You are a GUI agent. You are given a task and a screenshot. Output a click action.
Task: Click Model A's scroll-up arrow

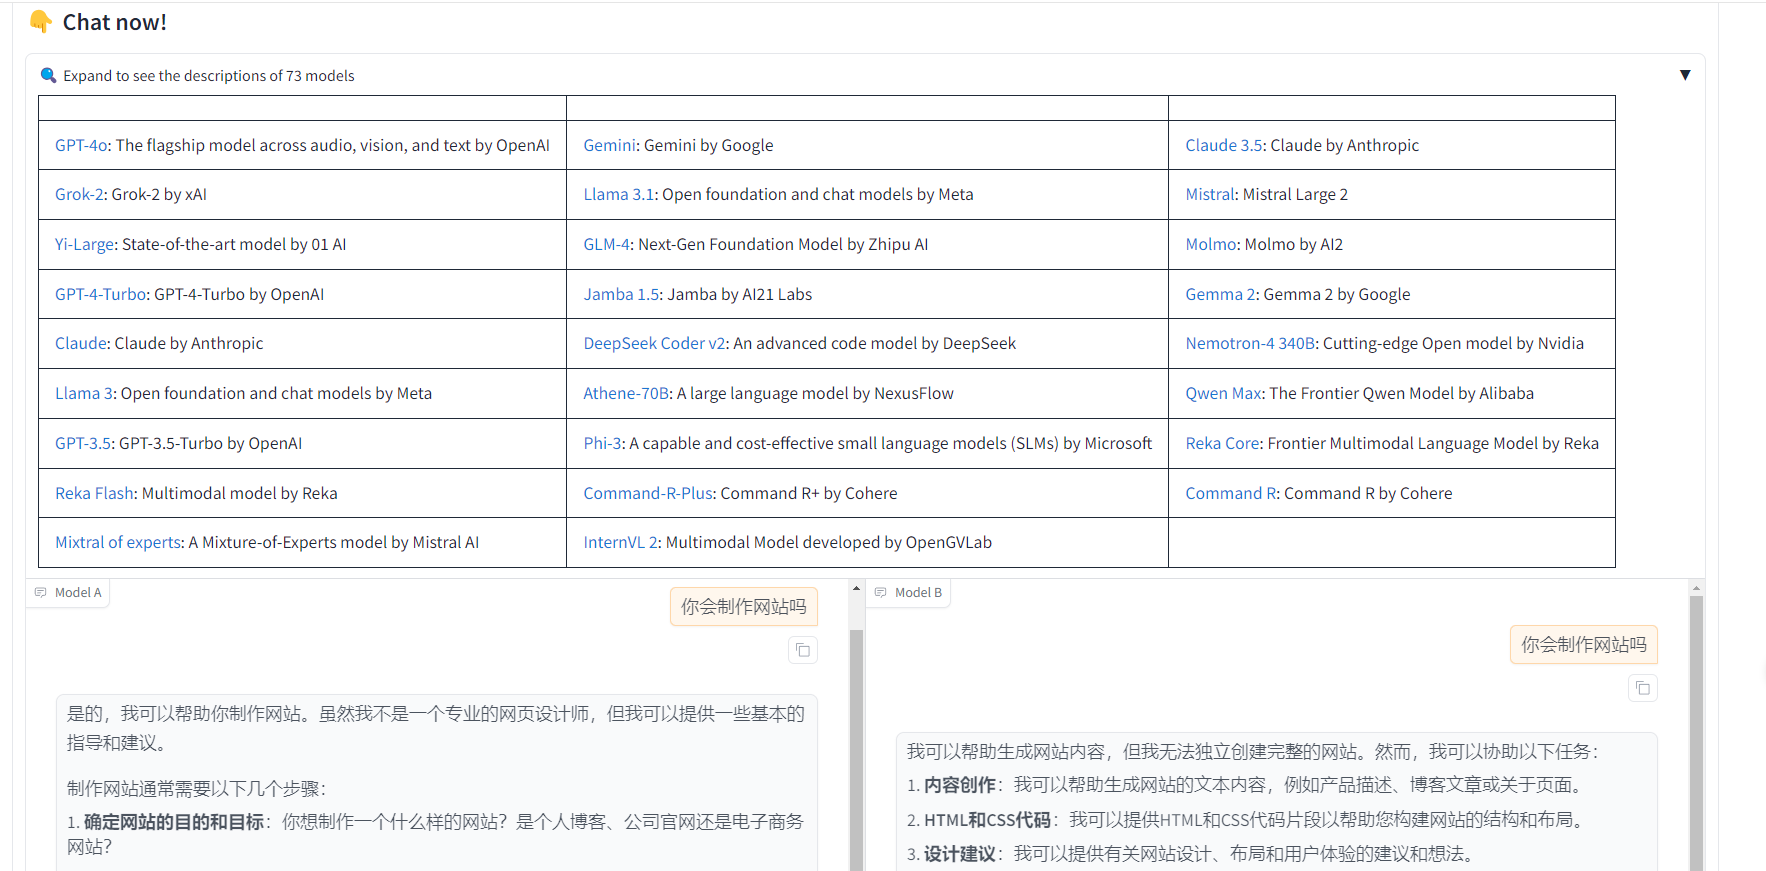tap(856, 589)
